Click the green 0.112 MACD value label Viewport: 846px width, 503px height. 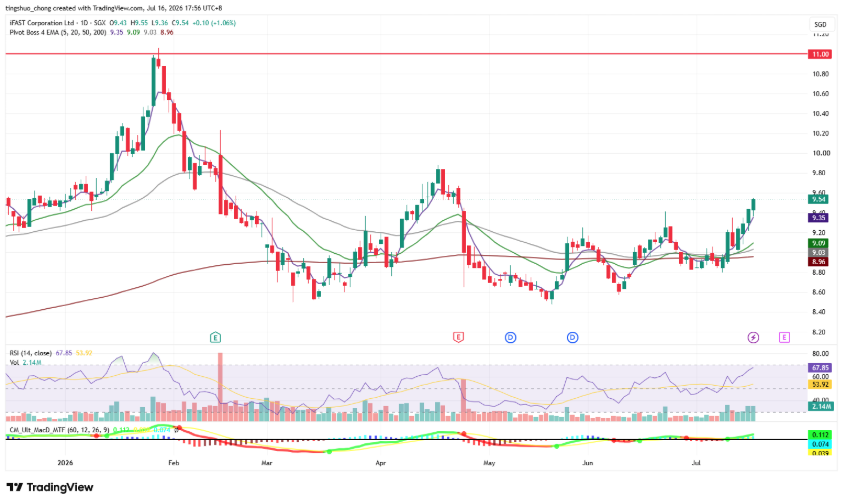(820, 435)
